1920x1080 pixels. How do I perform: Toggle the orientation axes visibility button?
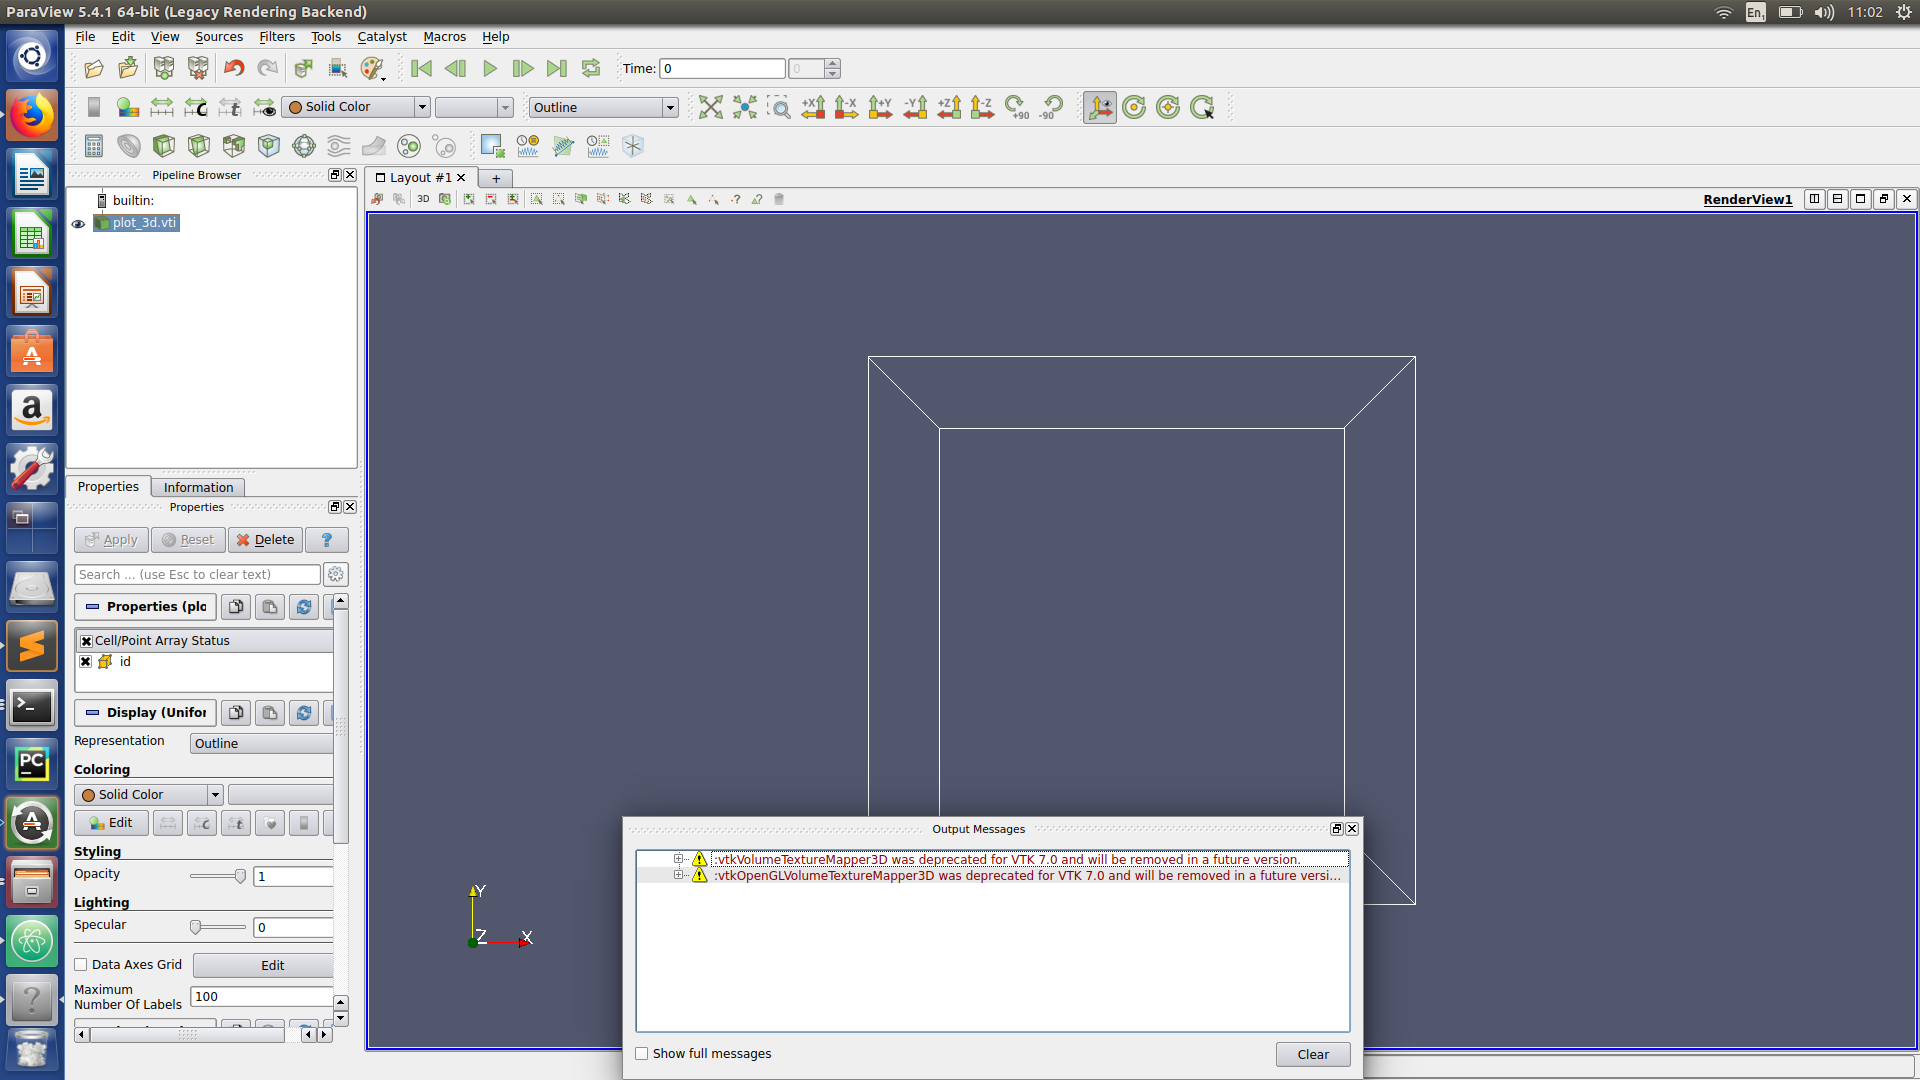pos(1099,107)
